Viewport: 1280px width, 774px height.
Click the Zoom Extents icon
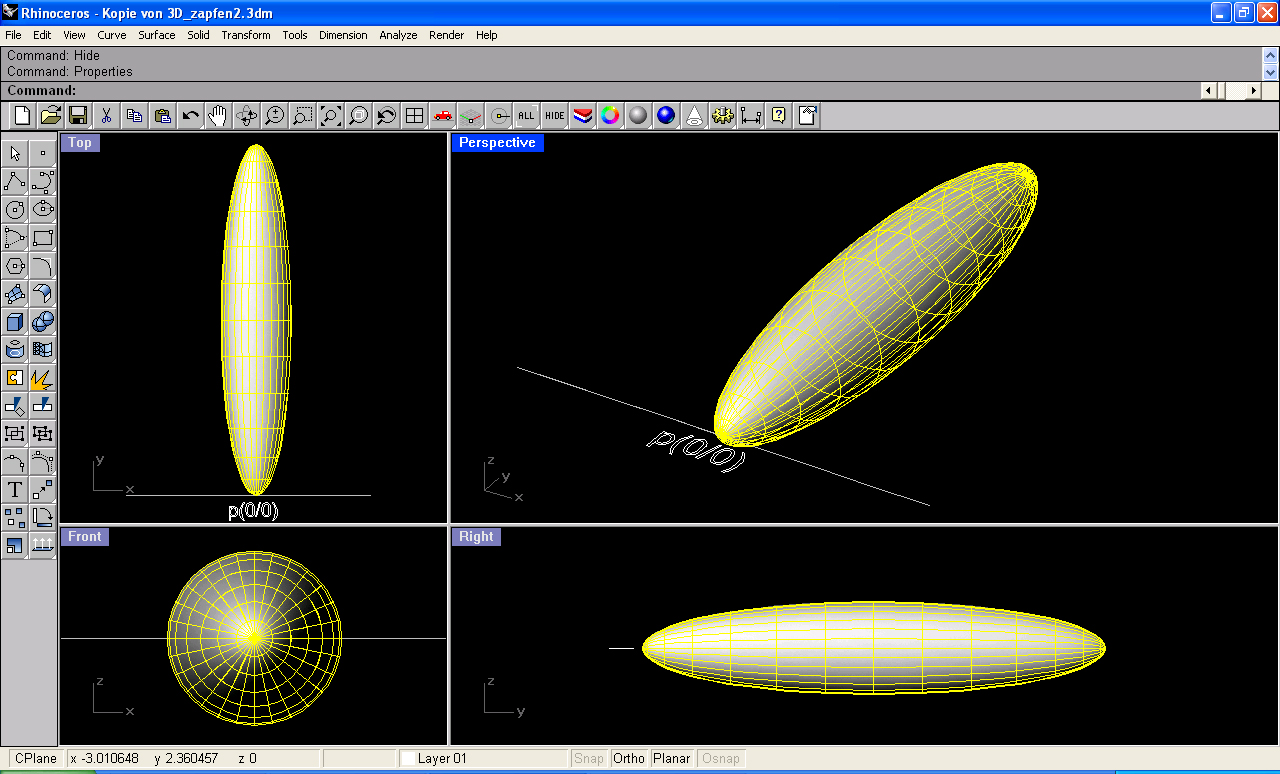[x=330, y=116]
